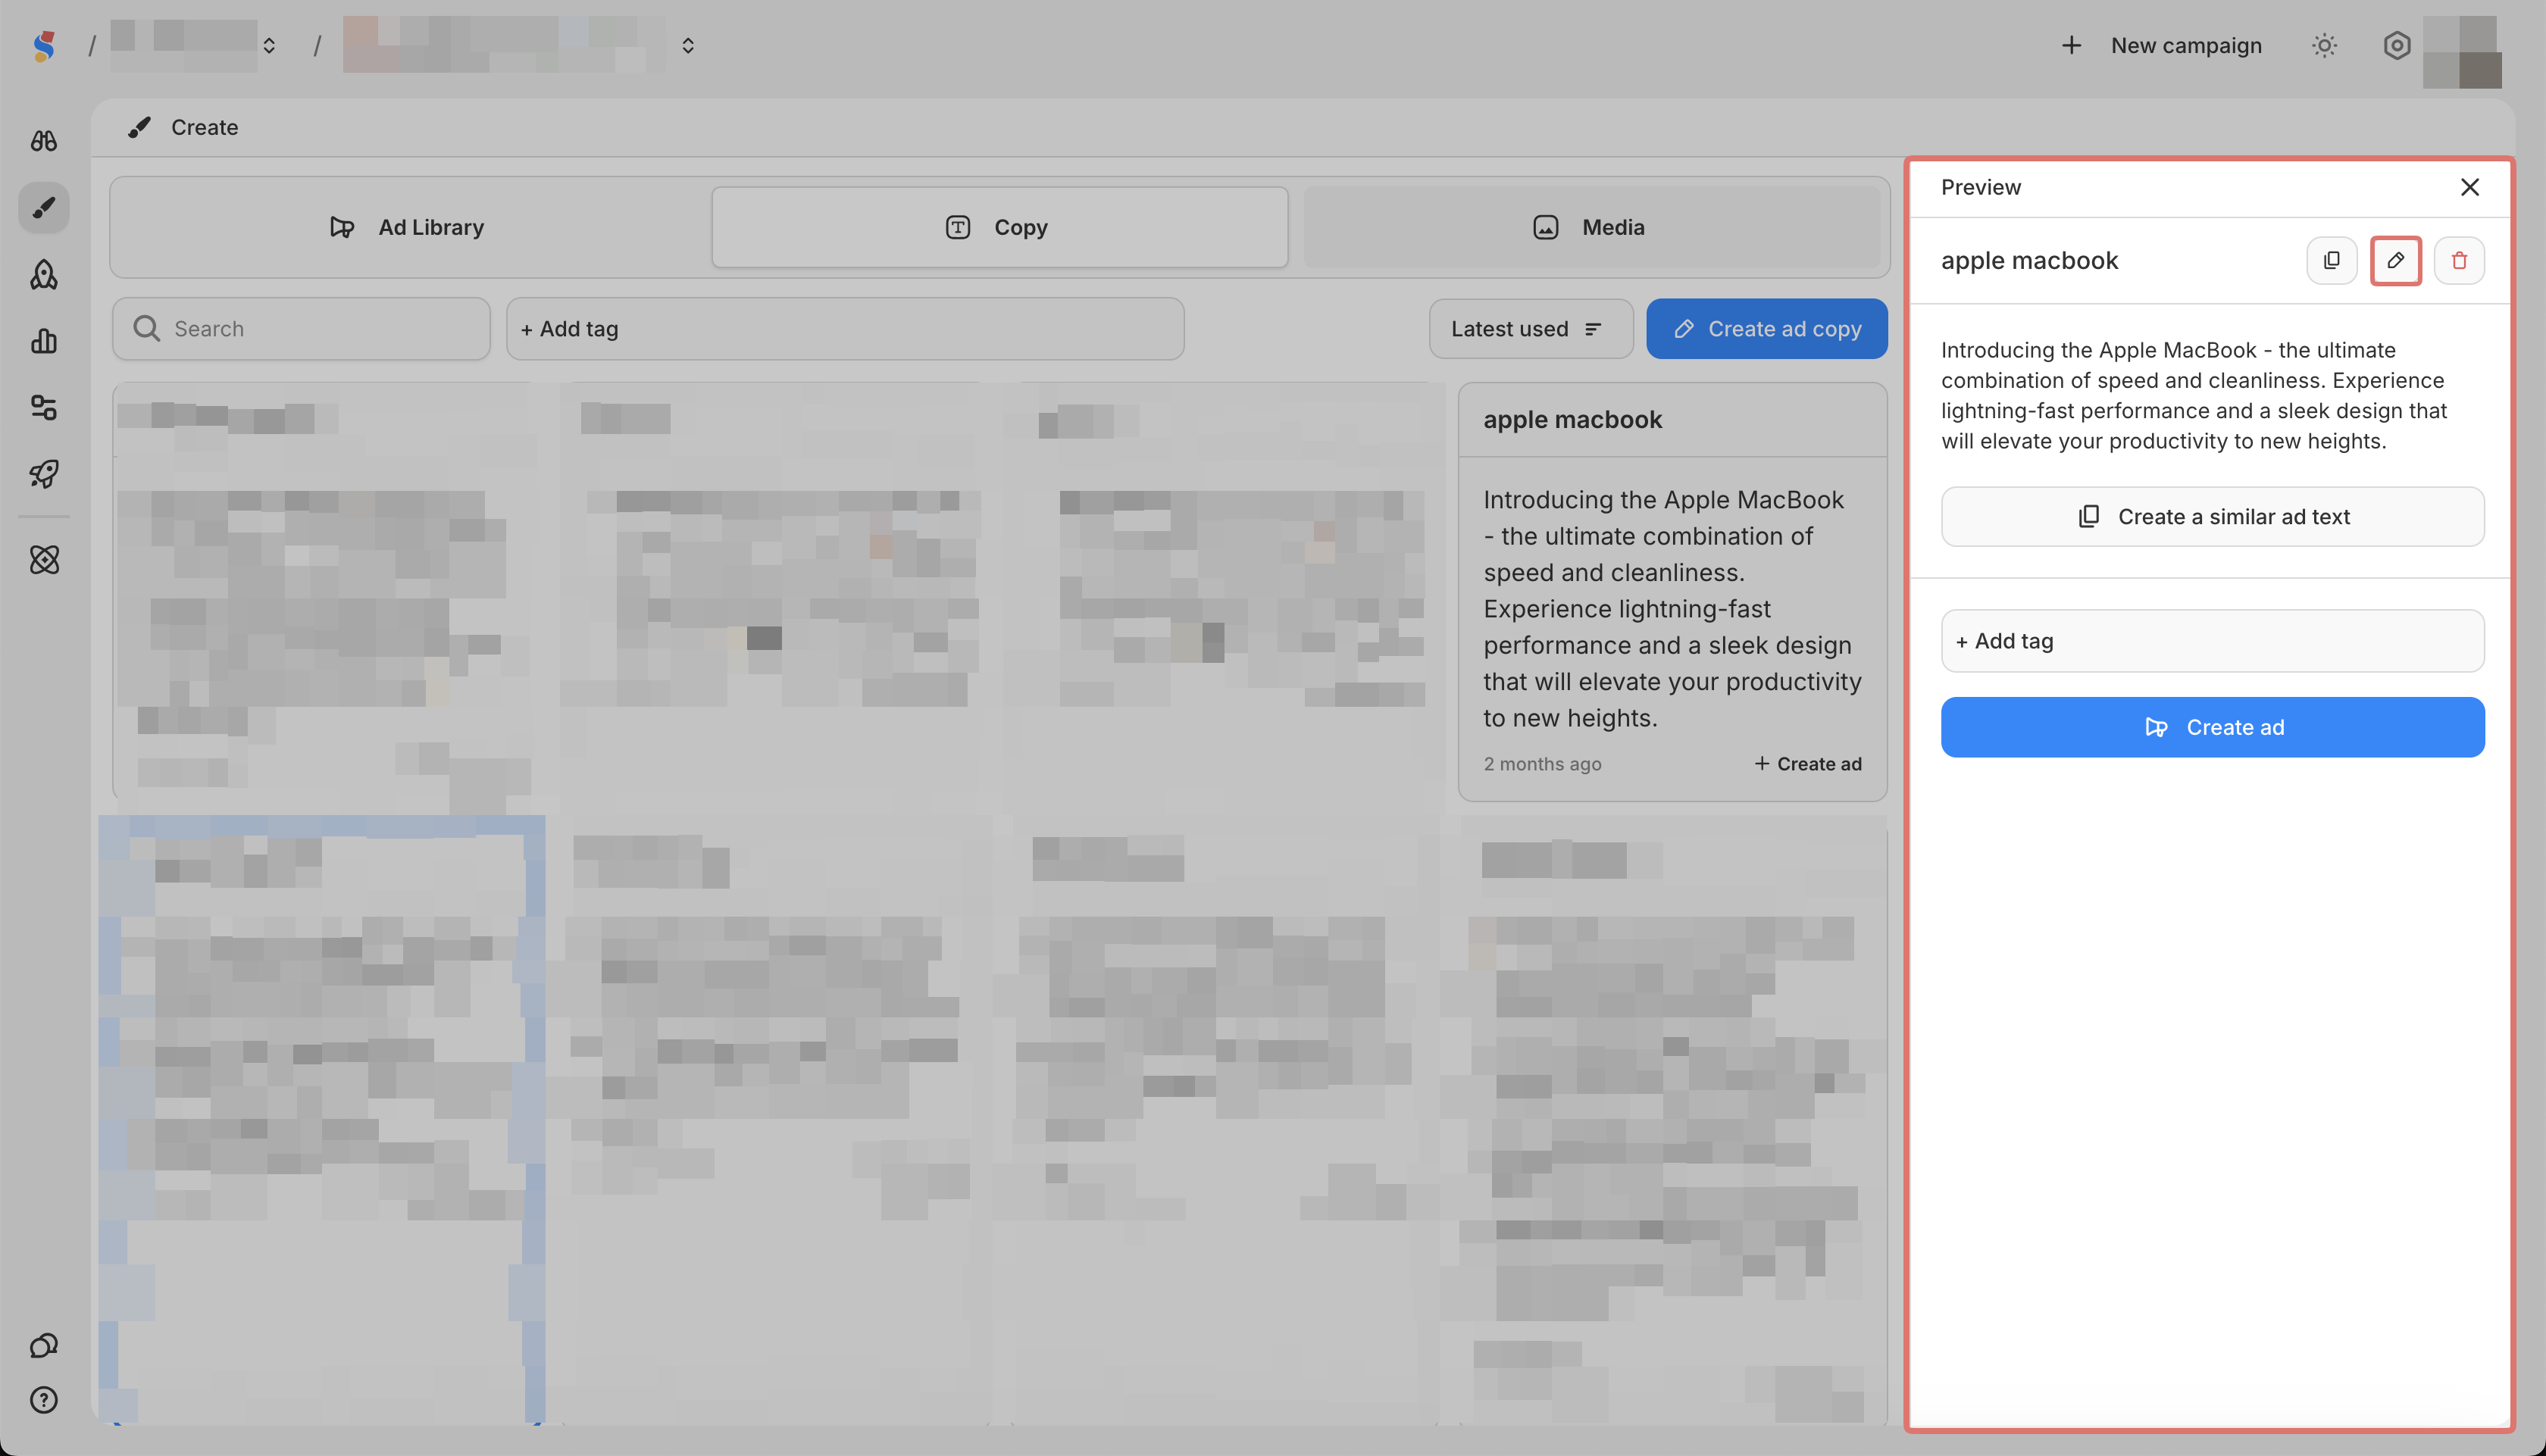
Task: Click Create a similar ad text
Action: (x=2212, y=517)
